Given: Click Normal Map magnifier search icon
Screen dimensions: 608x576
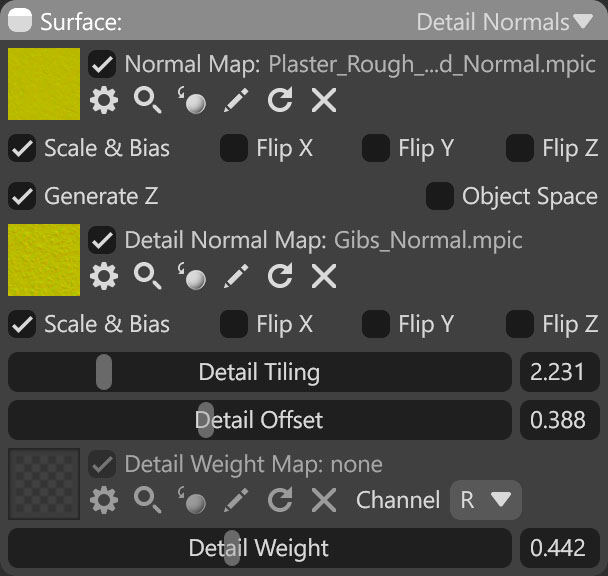Looking at the screenshot, I should tap(147, 100).
